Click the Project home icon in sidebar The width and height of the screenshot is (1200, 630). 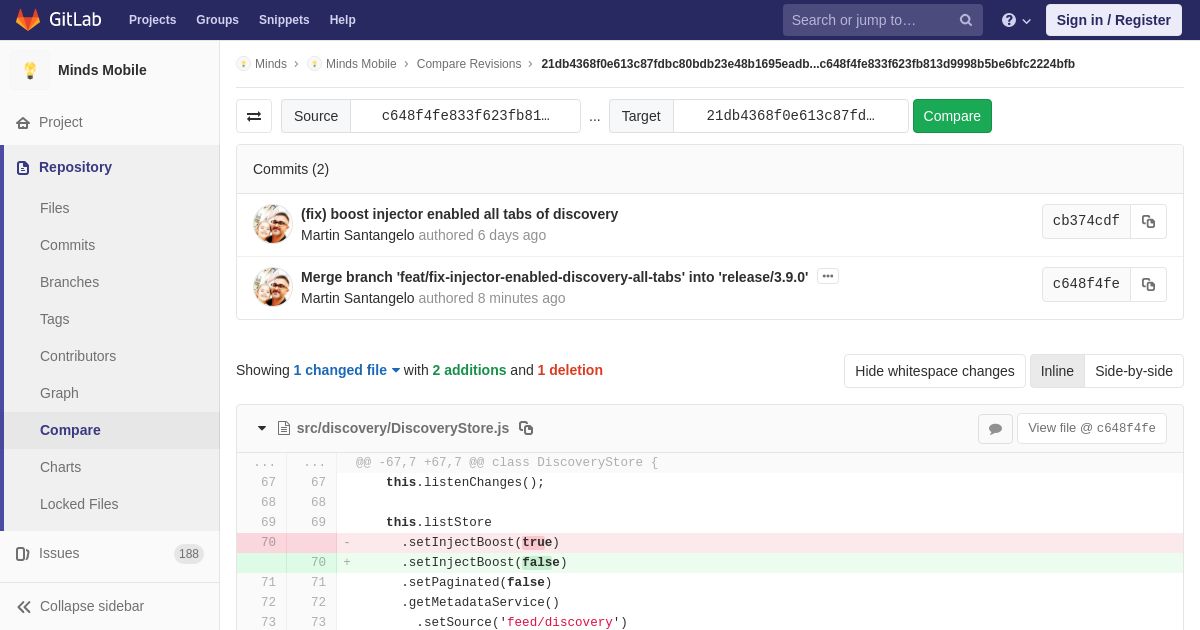click(x=23, y=123)
